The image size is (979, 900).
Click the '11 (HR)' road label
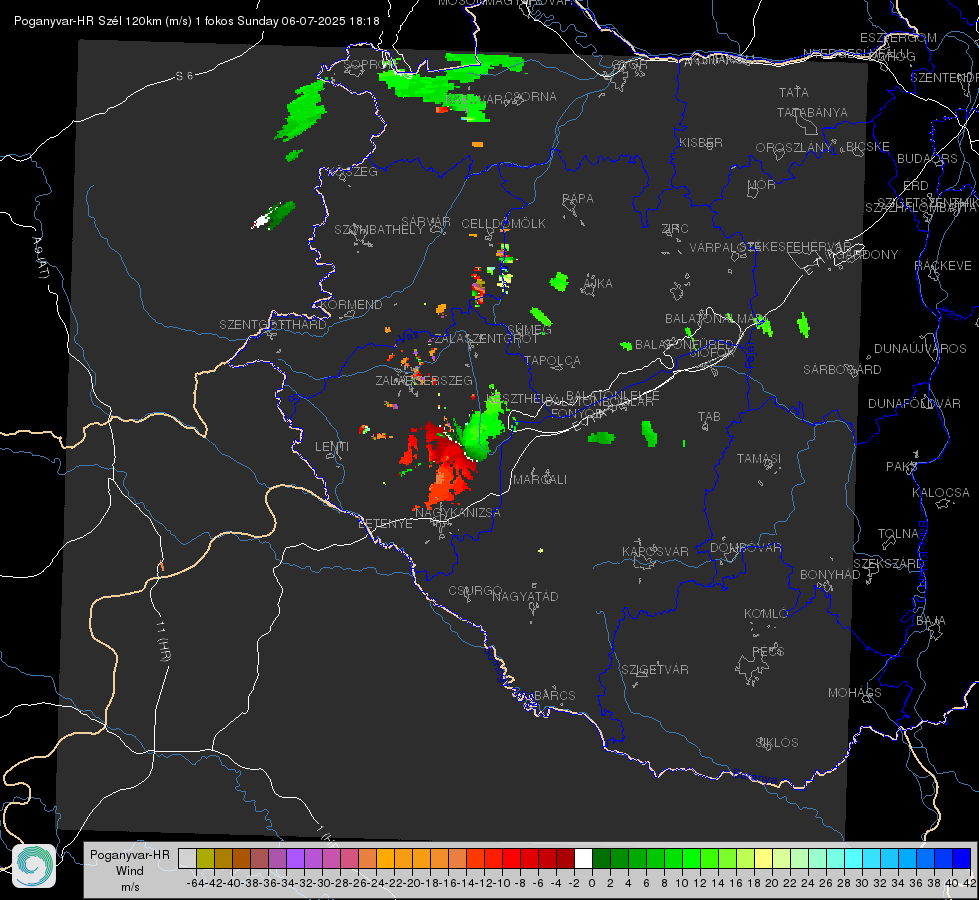[x=163, y=640]
